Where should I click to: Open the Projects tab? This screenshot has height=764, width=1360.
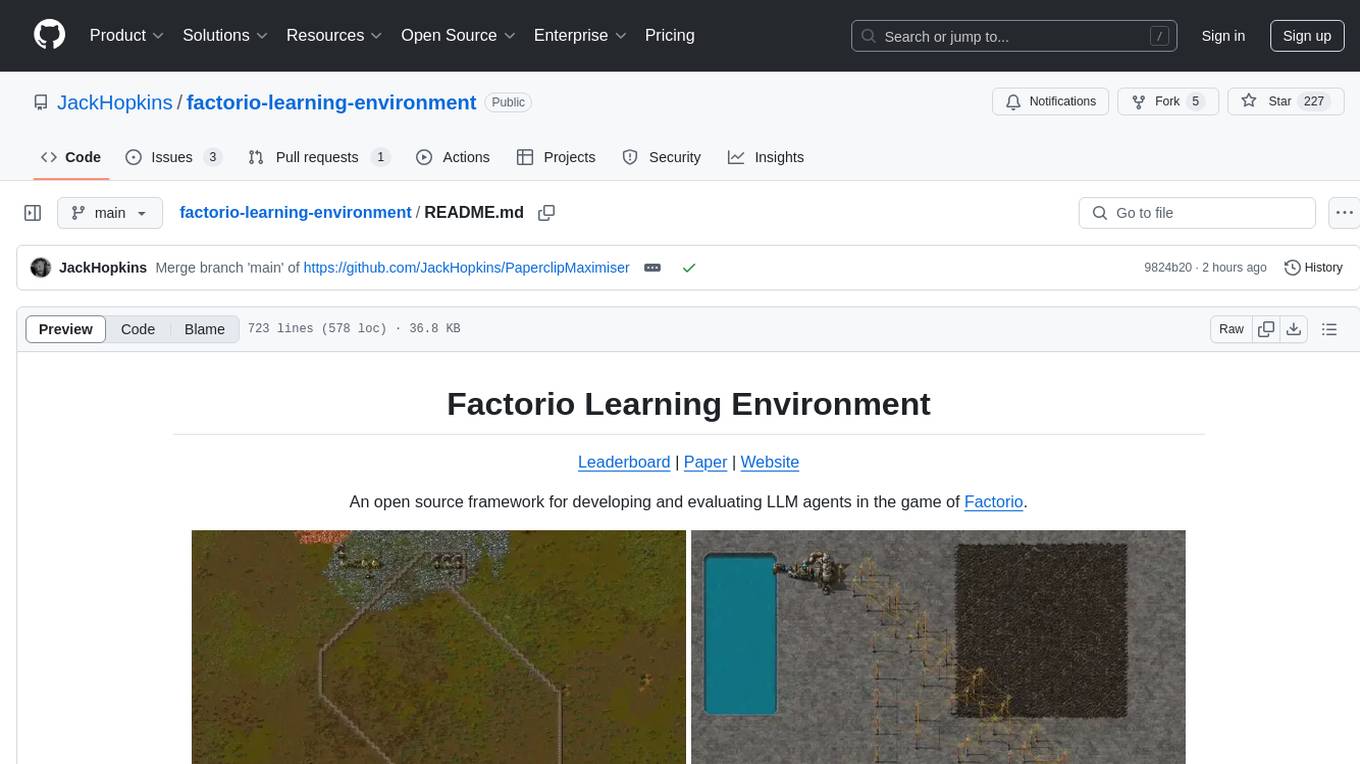point(556,157)
